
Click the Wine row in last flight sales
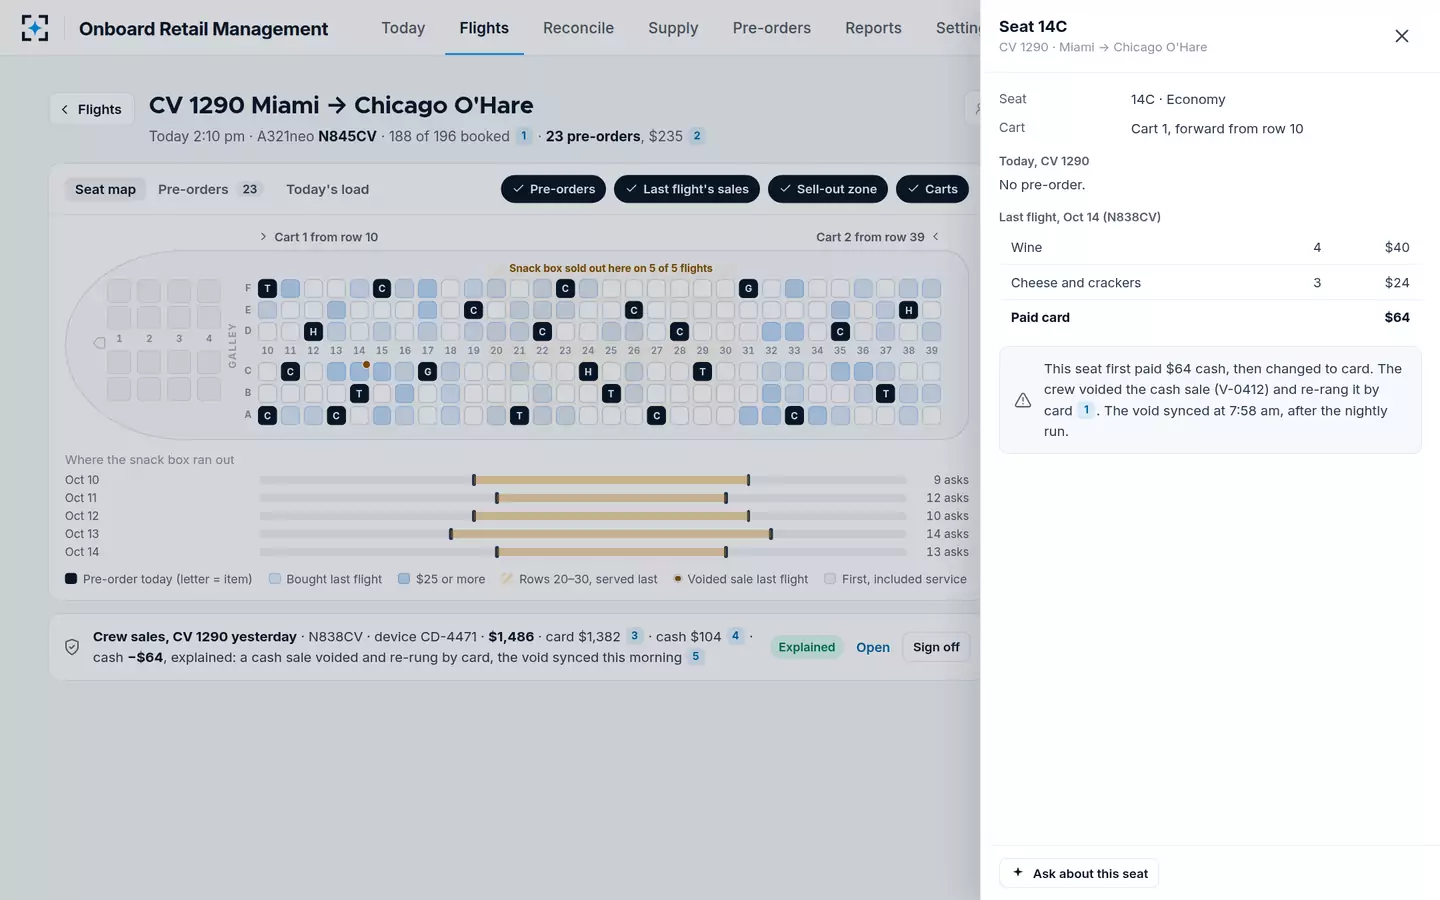click(1210, 247)
